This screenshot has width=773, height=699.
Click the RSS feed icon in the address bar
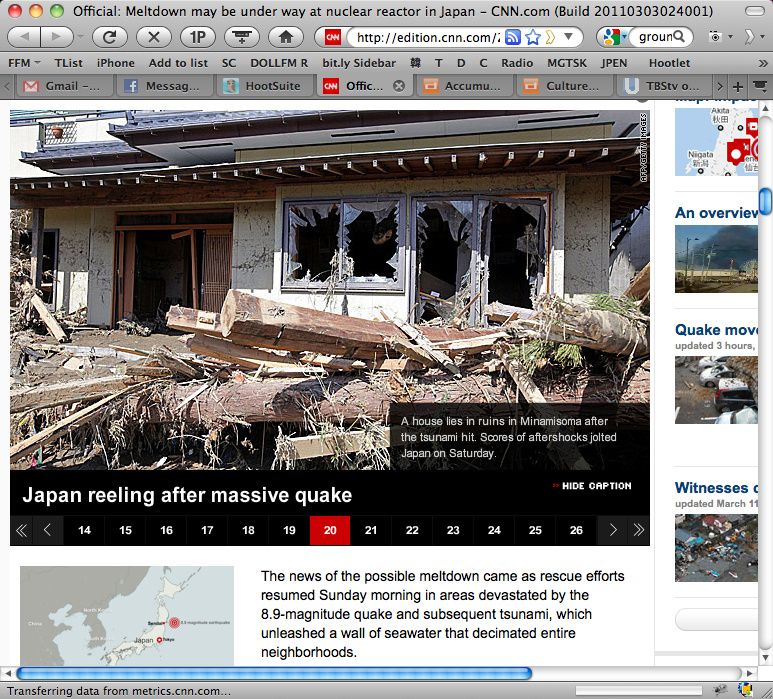513,38
